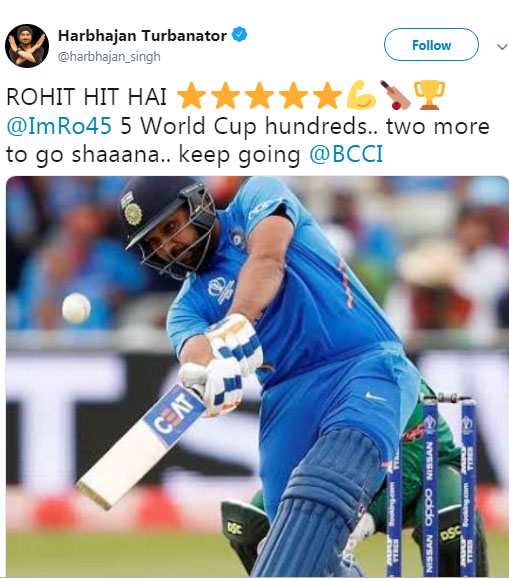The height and width of the screenshot is (579, 509).
Task: Click the blue verified badge
Action: (239, 35)
